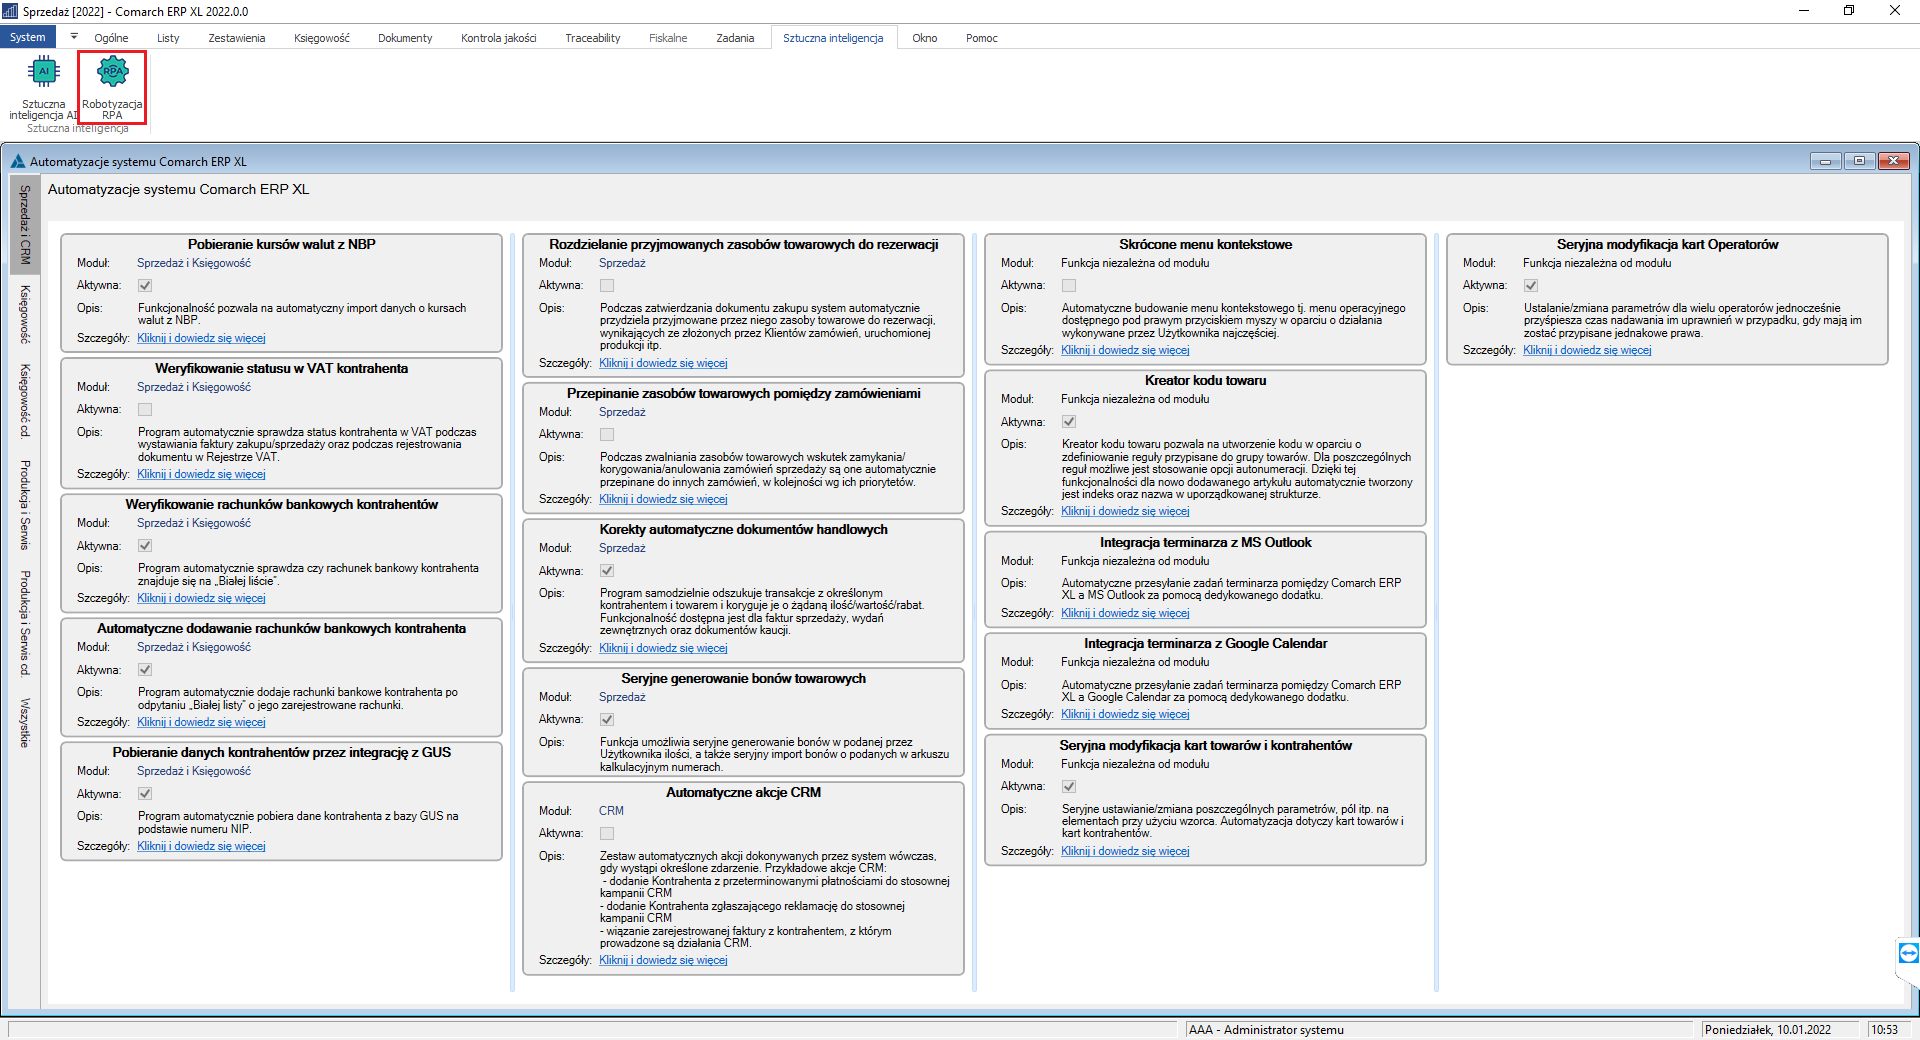Screen dimensions: 1920x1040
Task: Open the Fiskalne ribbon tab
Action: coord(668,38)
